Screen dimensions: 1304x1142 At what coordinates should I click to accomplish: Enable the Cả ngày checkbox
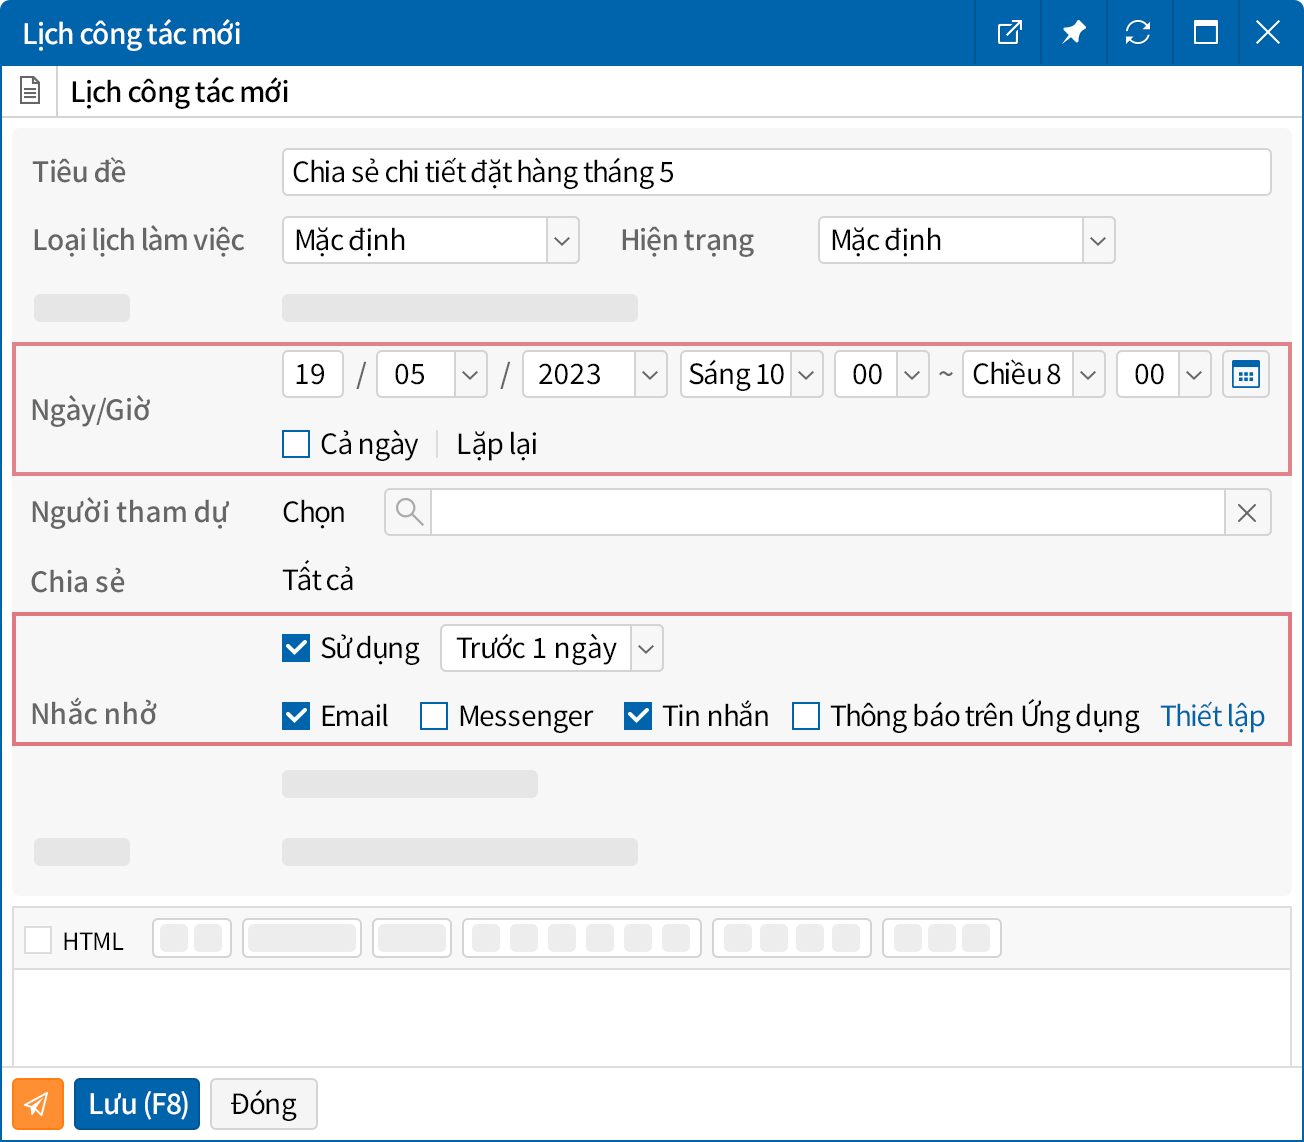296,444
